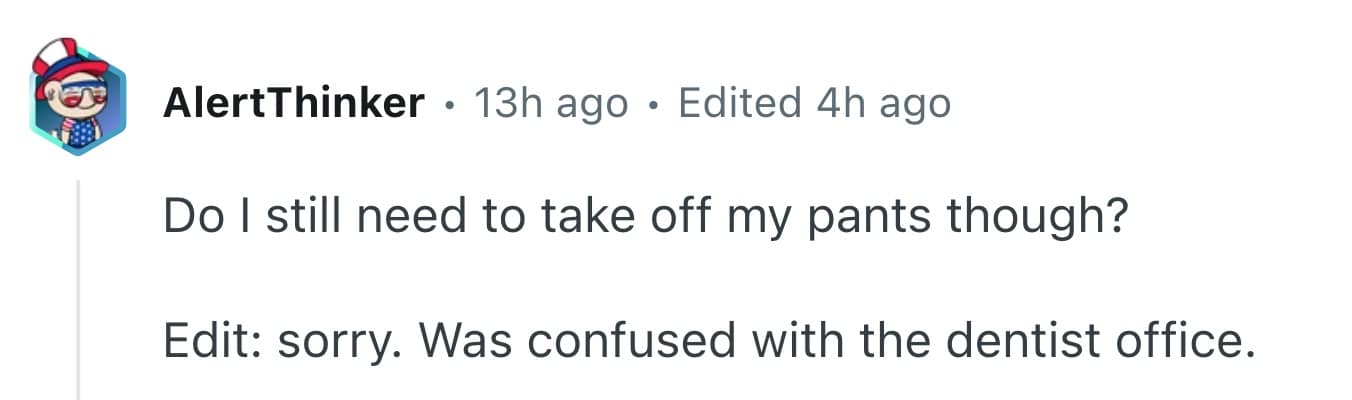1352x400 pixels.
Task: Click the "Edit: sorry." comment line
Action: [x=708, y=342]
